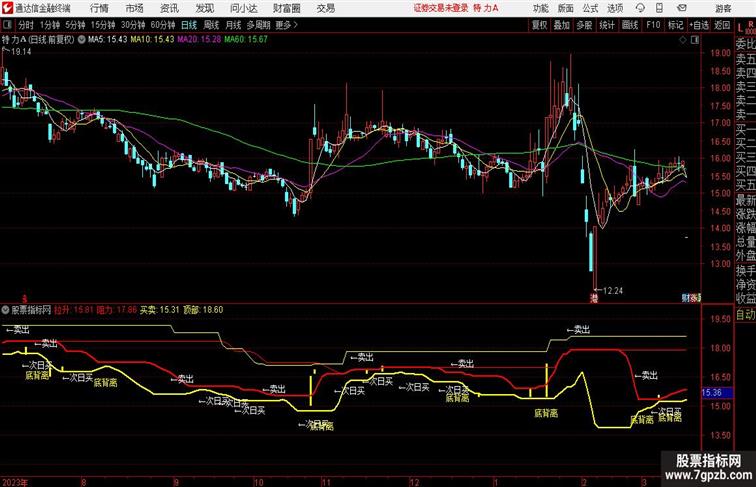
Task: Switch to the 15分钟 period tab
Action: (x=103, y=25)
